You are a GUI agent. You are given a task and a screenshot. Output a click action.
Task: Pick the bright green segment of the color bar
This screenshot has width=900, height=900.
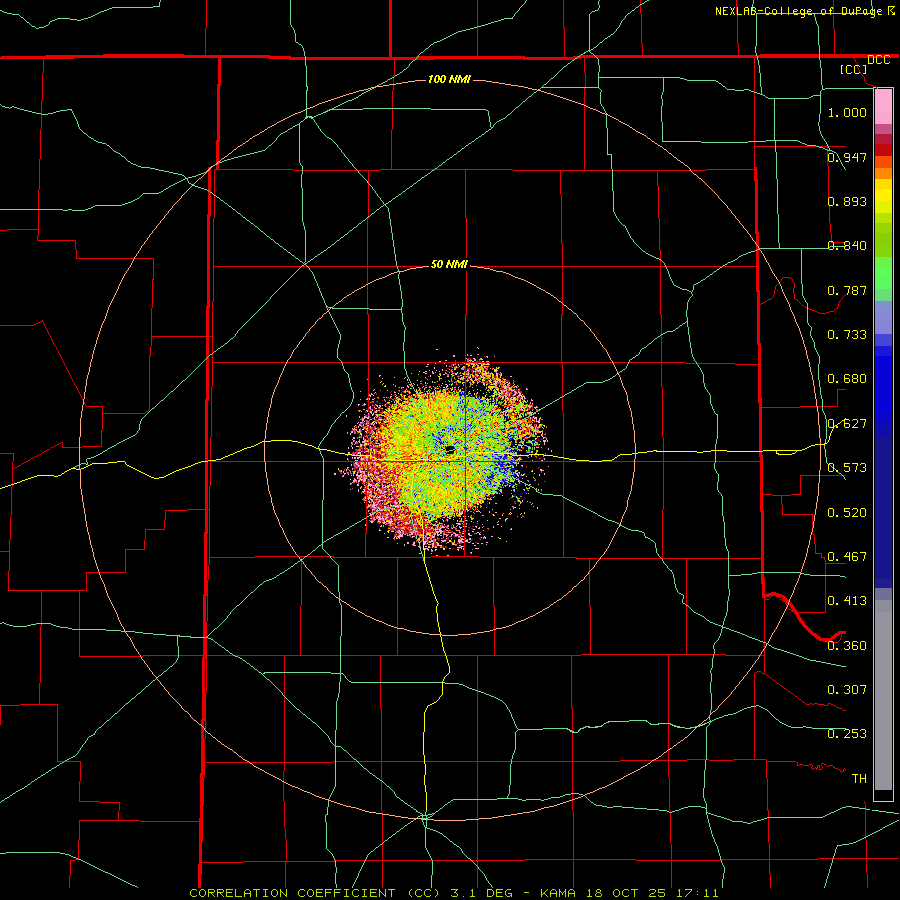coord(883,273)
